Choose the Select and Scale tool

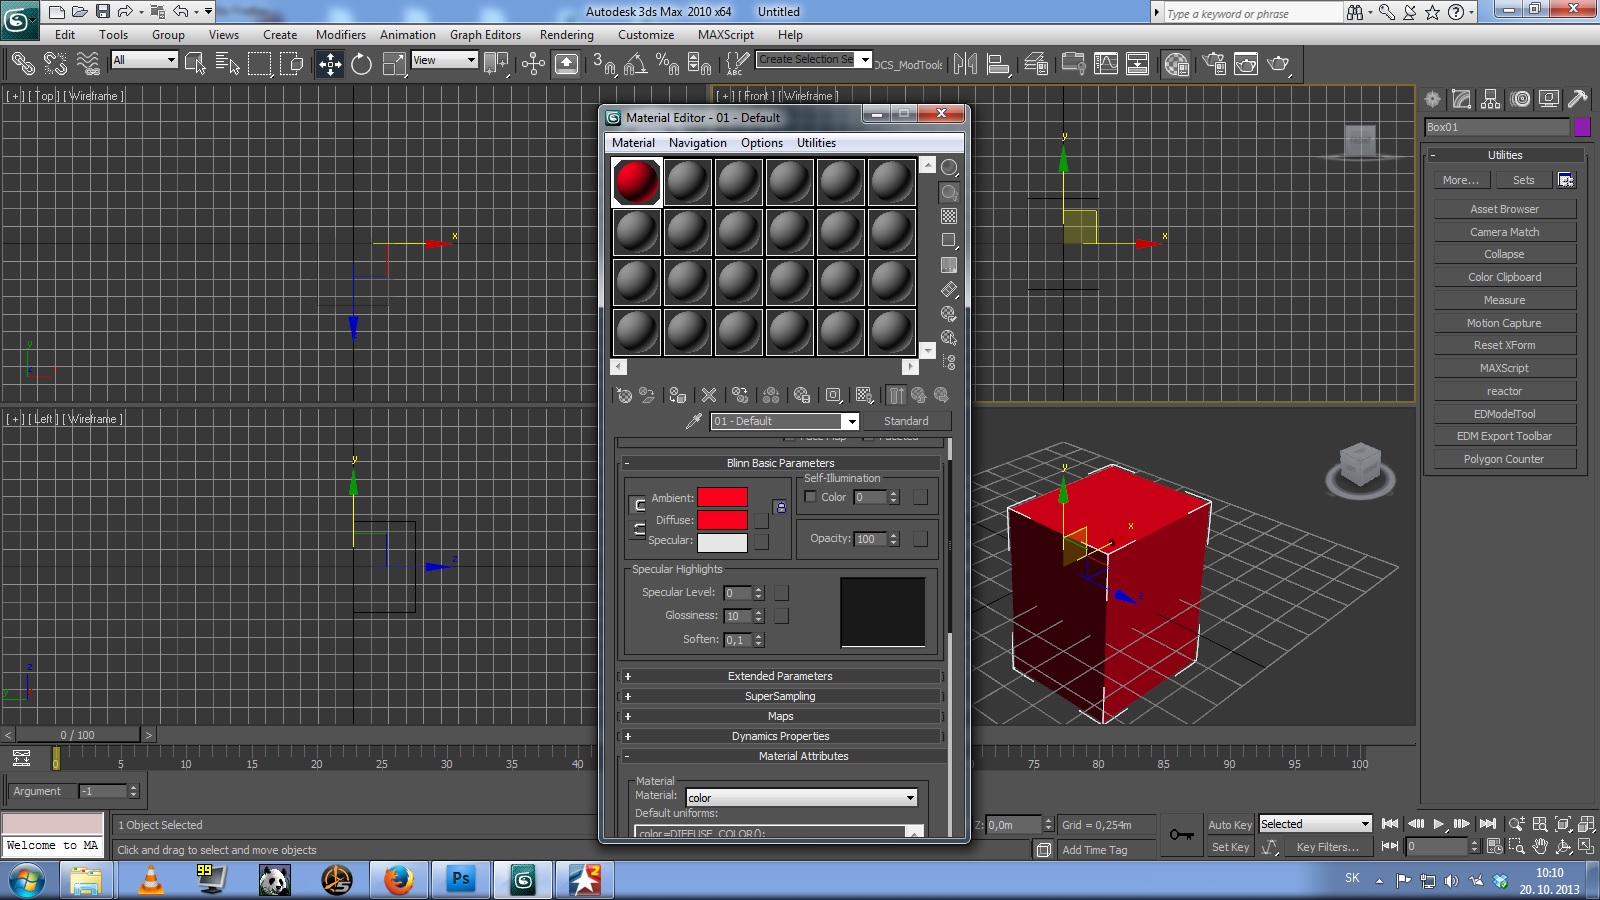(394, 64)
